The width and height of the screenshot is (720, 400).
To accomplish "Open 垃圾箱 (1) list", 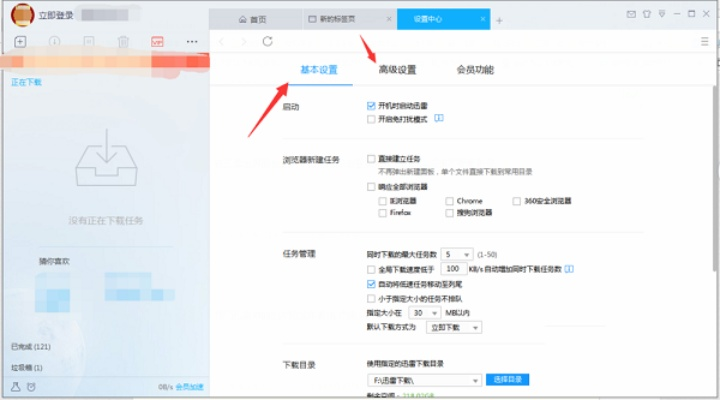I will tap(27, 368).
